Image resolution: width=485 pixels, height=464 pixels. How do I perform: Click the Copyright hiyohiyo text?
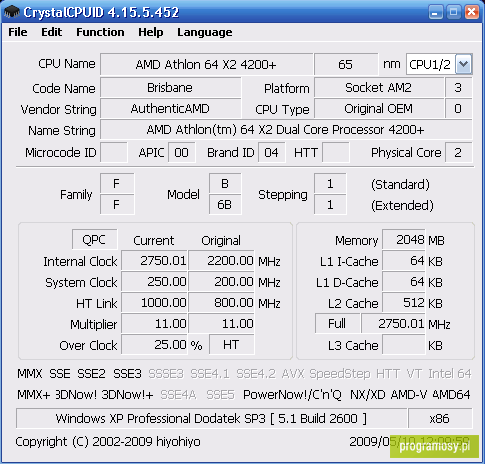(x=108, y=442)
